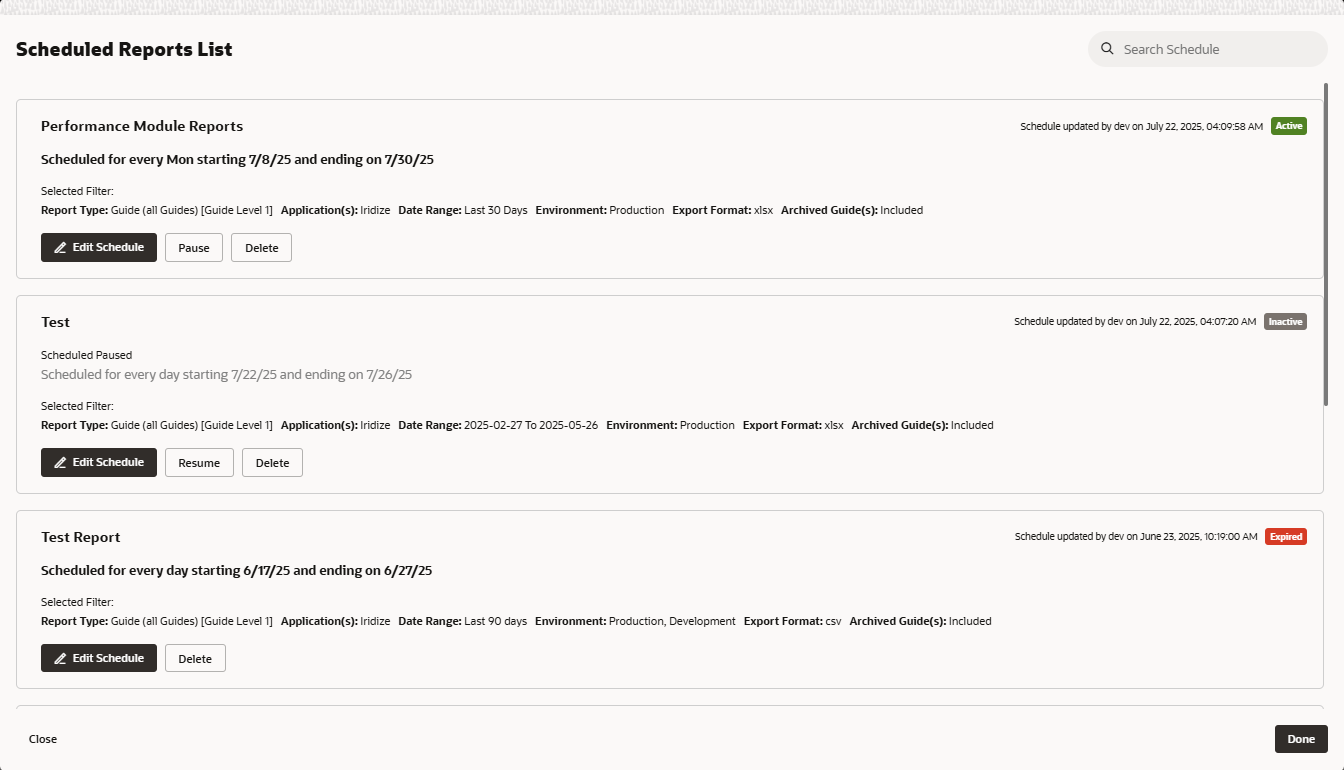Select the Performance Module Reports title
This screenshot has height=770, width=1344.
(142, 126)
